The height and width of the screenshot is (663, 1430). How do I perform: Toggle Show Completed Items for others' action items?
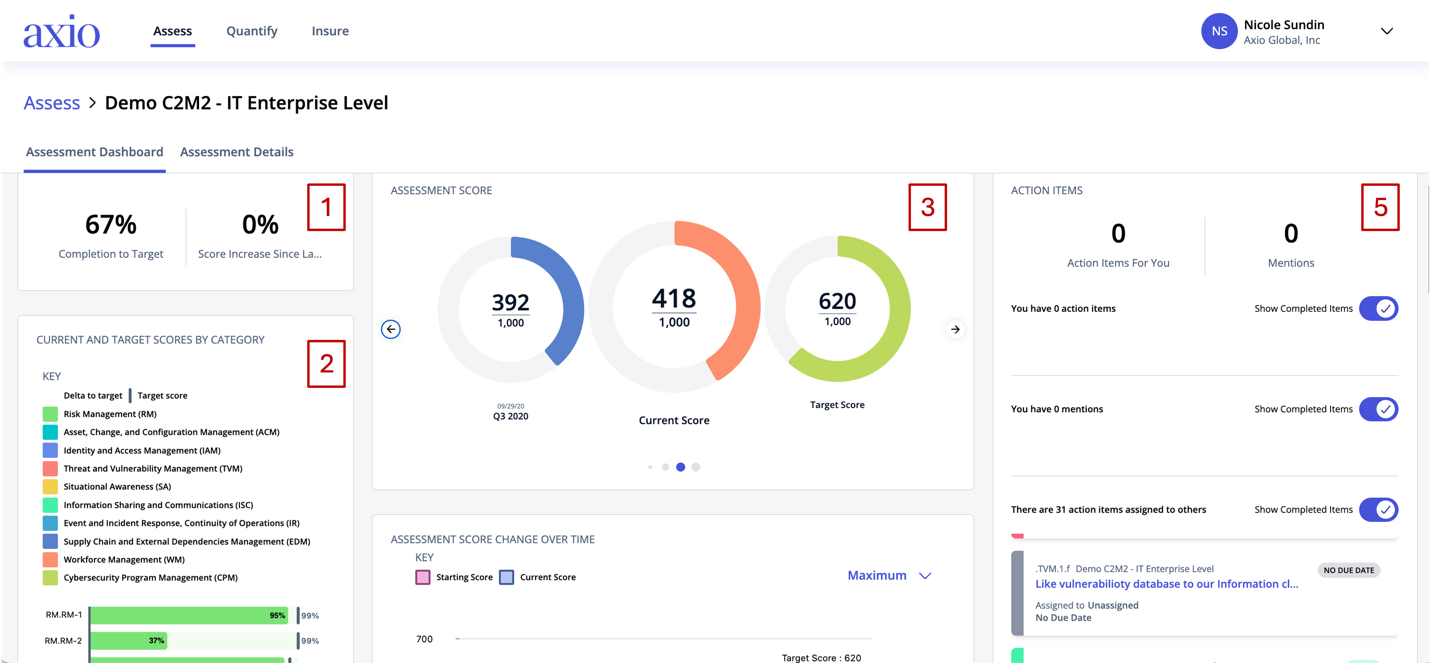[1378, 510]
